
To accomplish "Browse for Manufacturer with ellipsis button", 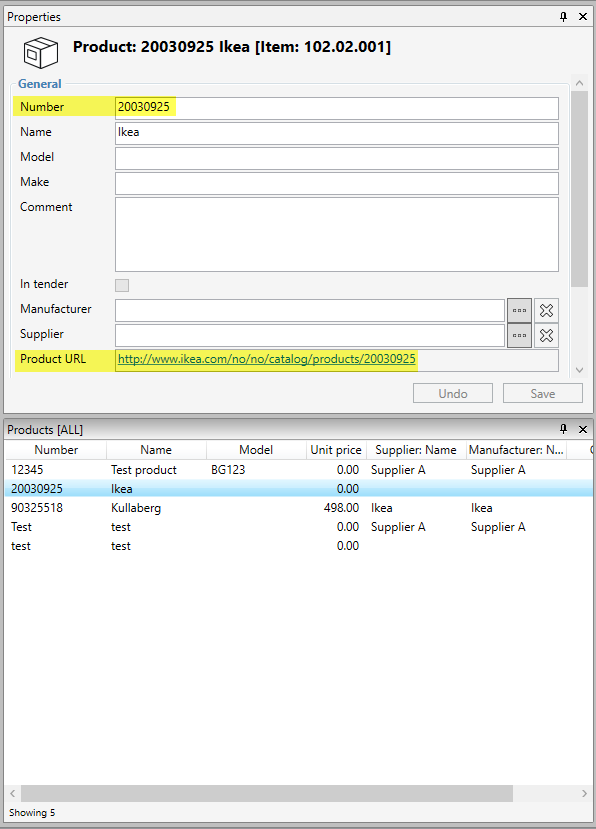I will pos(519,310).
